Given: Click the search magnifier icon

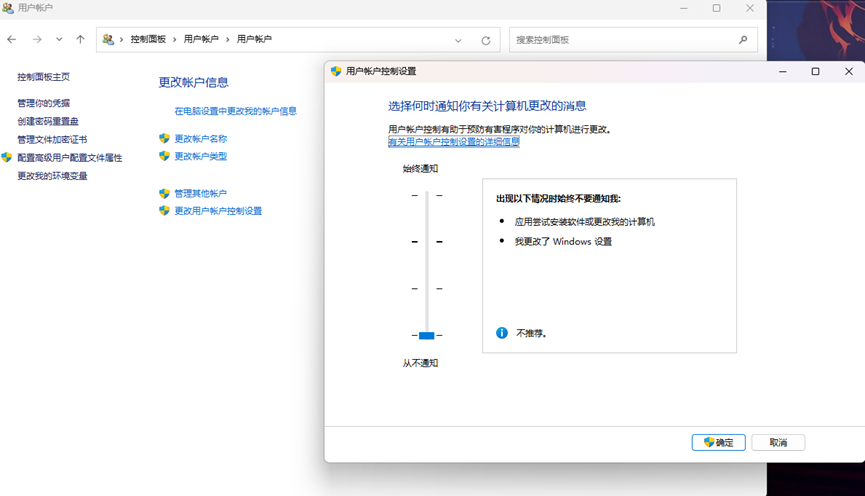Looking at the screenshot, I should tap(743, 40).
